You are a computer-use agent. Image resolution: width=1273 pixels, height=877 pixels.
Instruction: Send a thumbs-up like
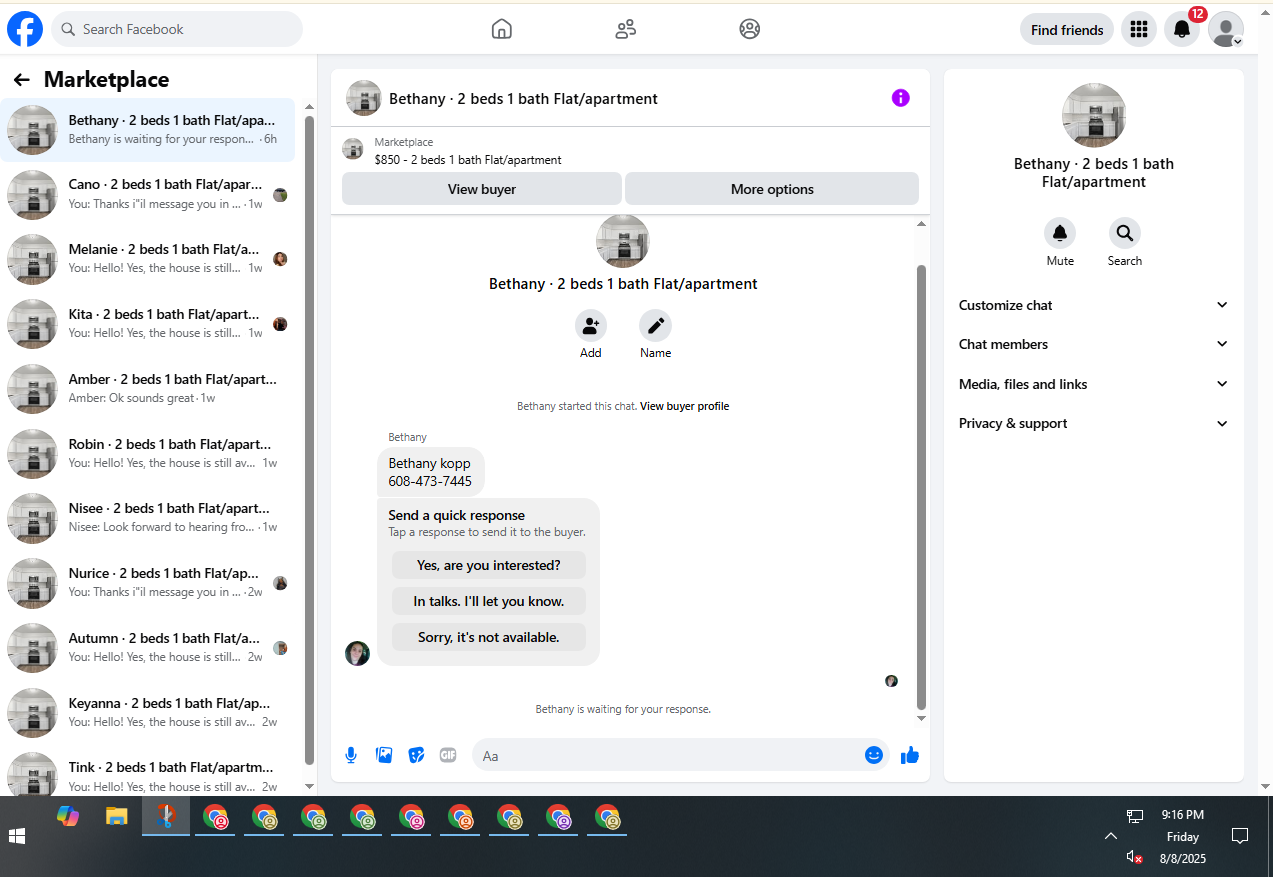pos(910,755)
